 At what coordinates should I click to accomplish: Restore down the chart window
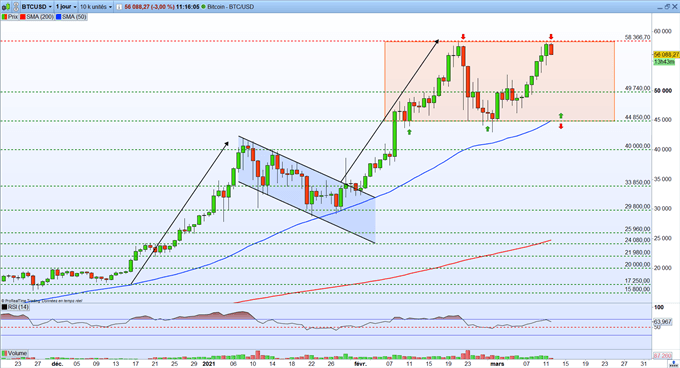(667, 7)
